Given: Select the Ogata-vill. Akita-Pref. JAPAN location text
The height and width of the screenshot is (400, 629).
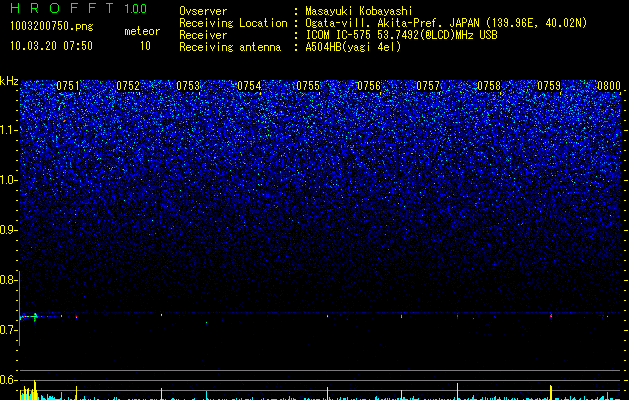Looking at the screenshot, I should [x=446, y=23].
